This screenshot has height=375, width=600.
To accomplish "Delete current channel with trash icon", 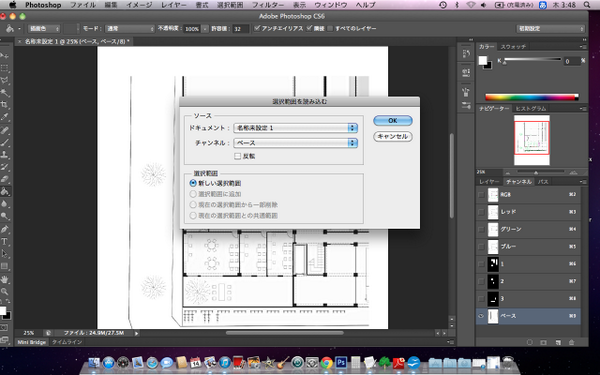I will [572, 342].
